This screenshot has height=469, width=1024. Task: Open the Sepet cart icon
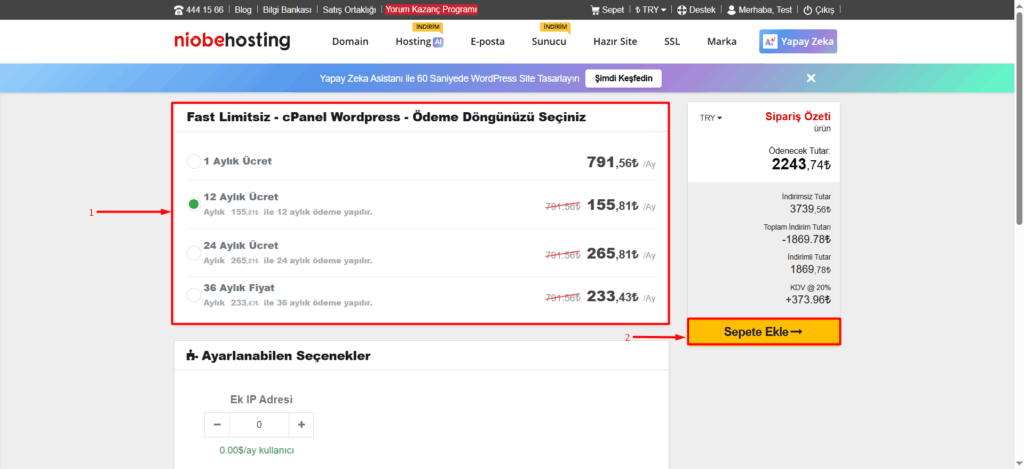coord(594,10)
